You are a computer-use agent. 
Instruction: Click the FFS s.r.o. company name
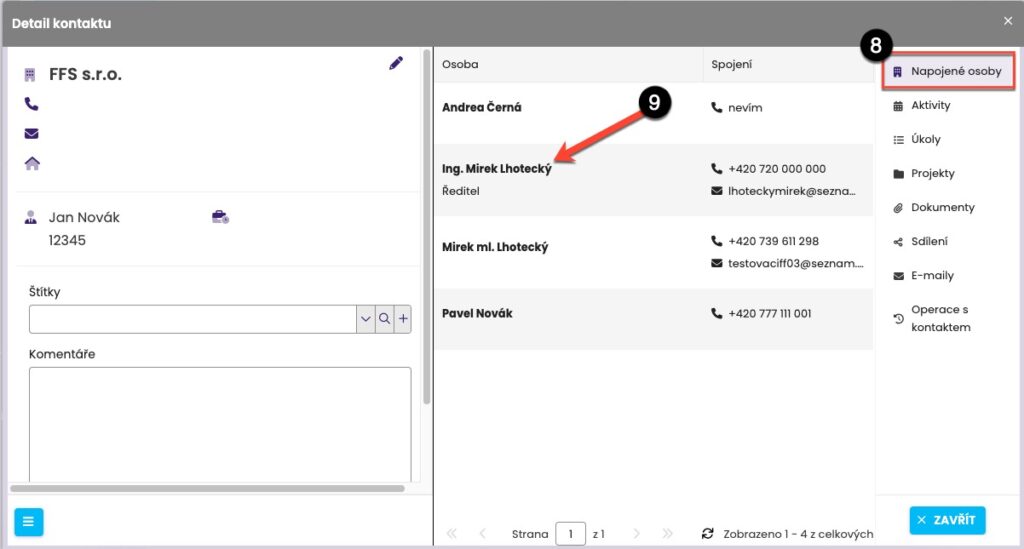(x=86, y=74)
